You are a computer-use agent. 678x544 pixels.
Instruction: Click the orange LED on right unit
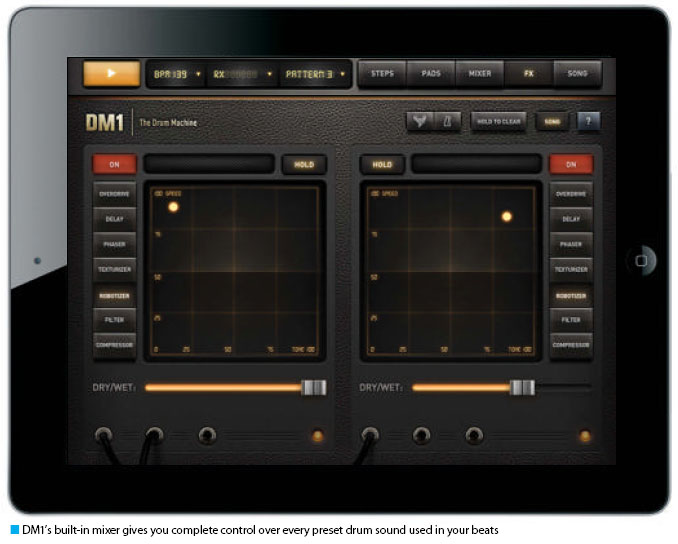tap(585, 436)
